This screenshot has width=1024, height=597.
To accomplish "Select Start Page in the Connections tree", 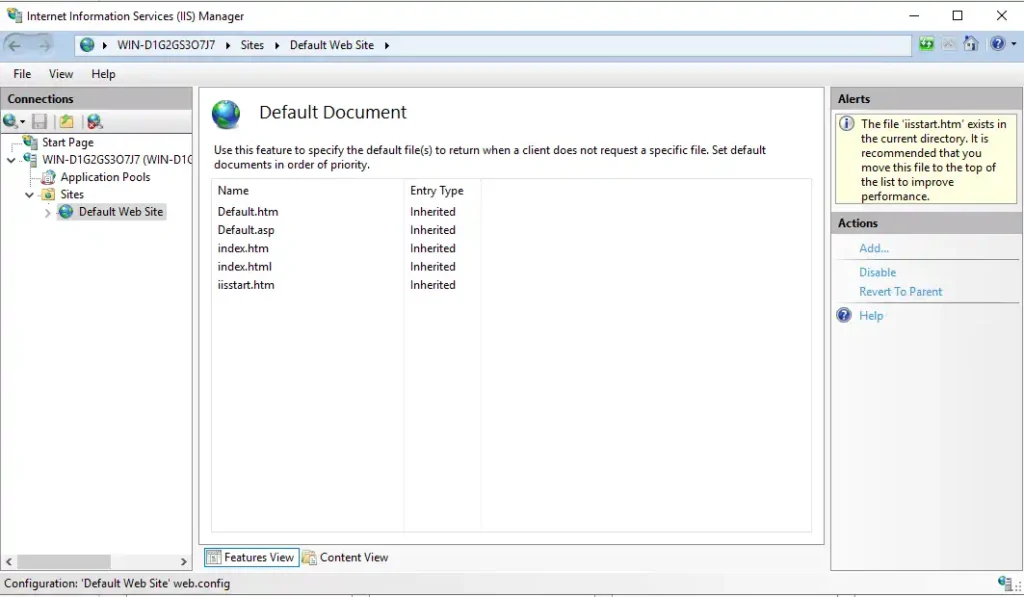I will pos(68,142).
